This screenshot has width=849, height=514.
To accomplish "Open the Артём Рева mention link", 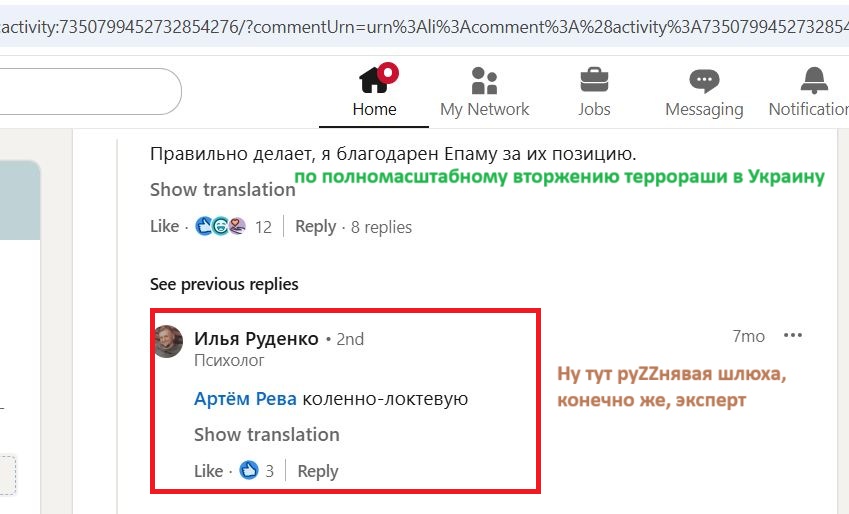I will click(245, 399).
